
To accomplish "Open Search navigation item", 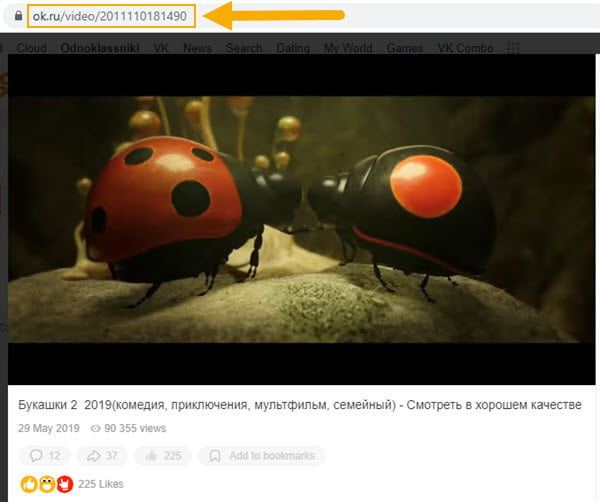I will (244, 48).
